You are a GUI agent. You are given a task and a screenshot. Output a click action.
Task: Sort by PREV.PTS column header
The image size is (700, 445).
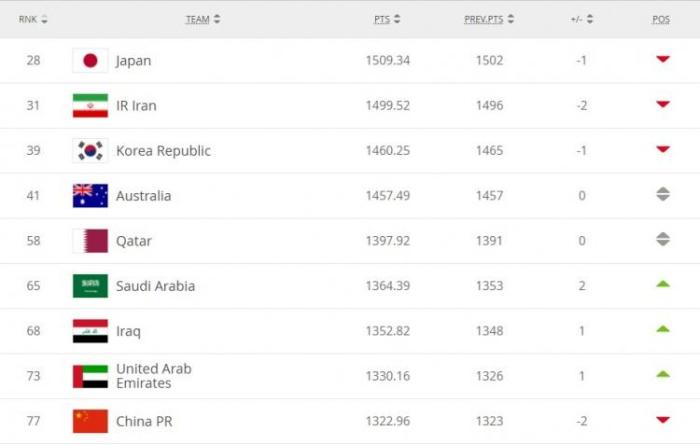[490, 19]
